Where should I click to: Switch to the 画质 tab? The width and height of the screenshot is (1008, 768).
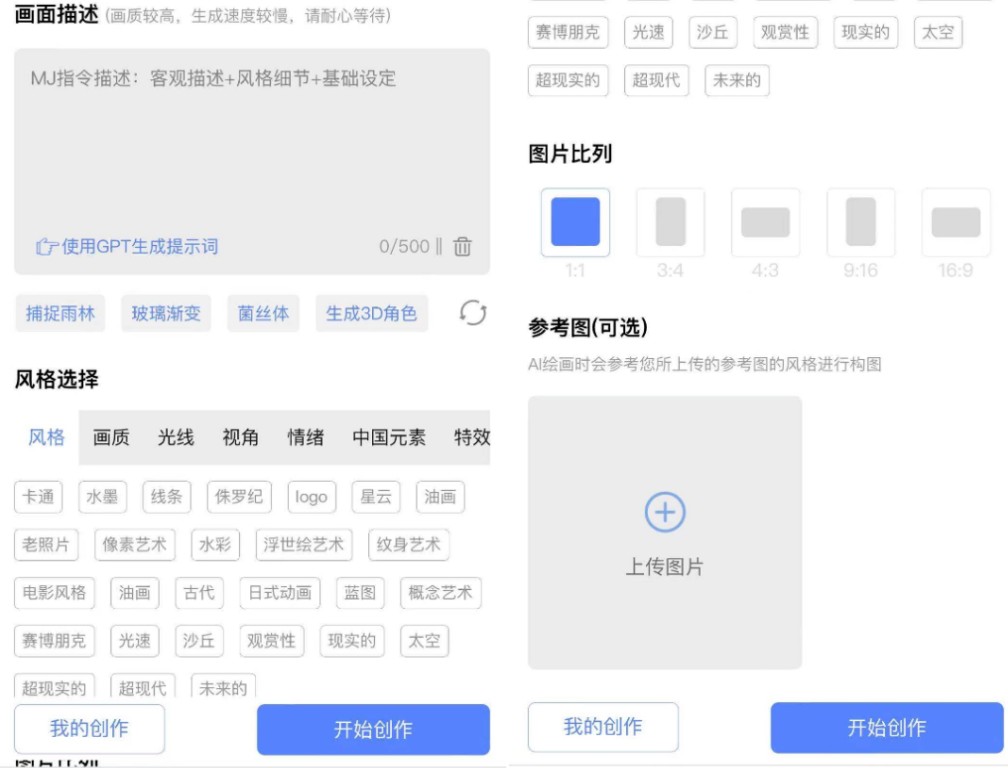(x=111, y=437)
